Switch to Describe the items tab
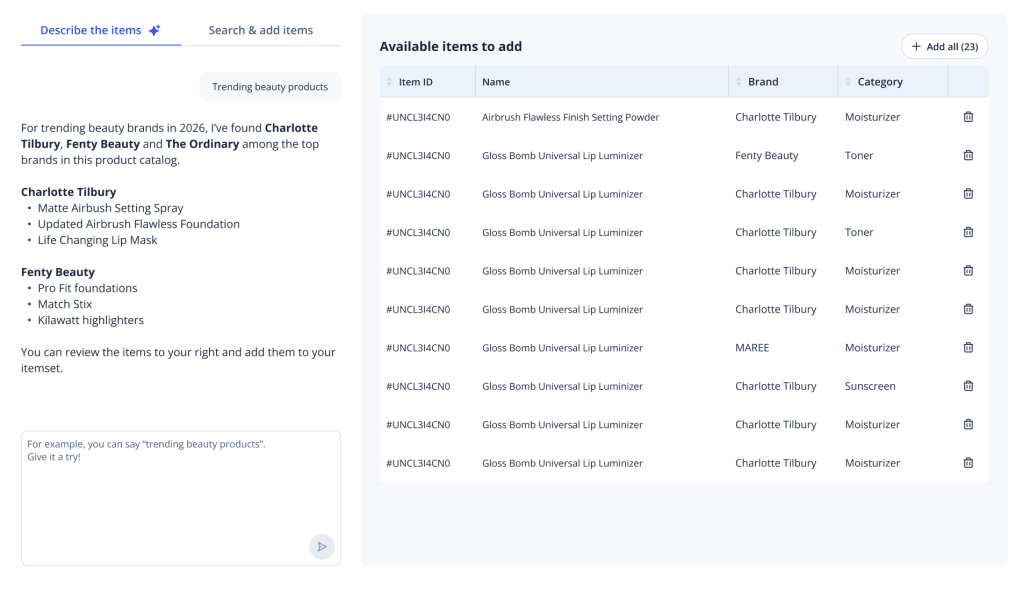Screen dimensions: 1023x591 click(100, 30)
